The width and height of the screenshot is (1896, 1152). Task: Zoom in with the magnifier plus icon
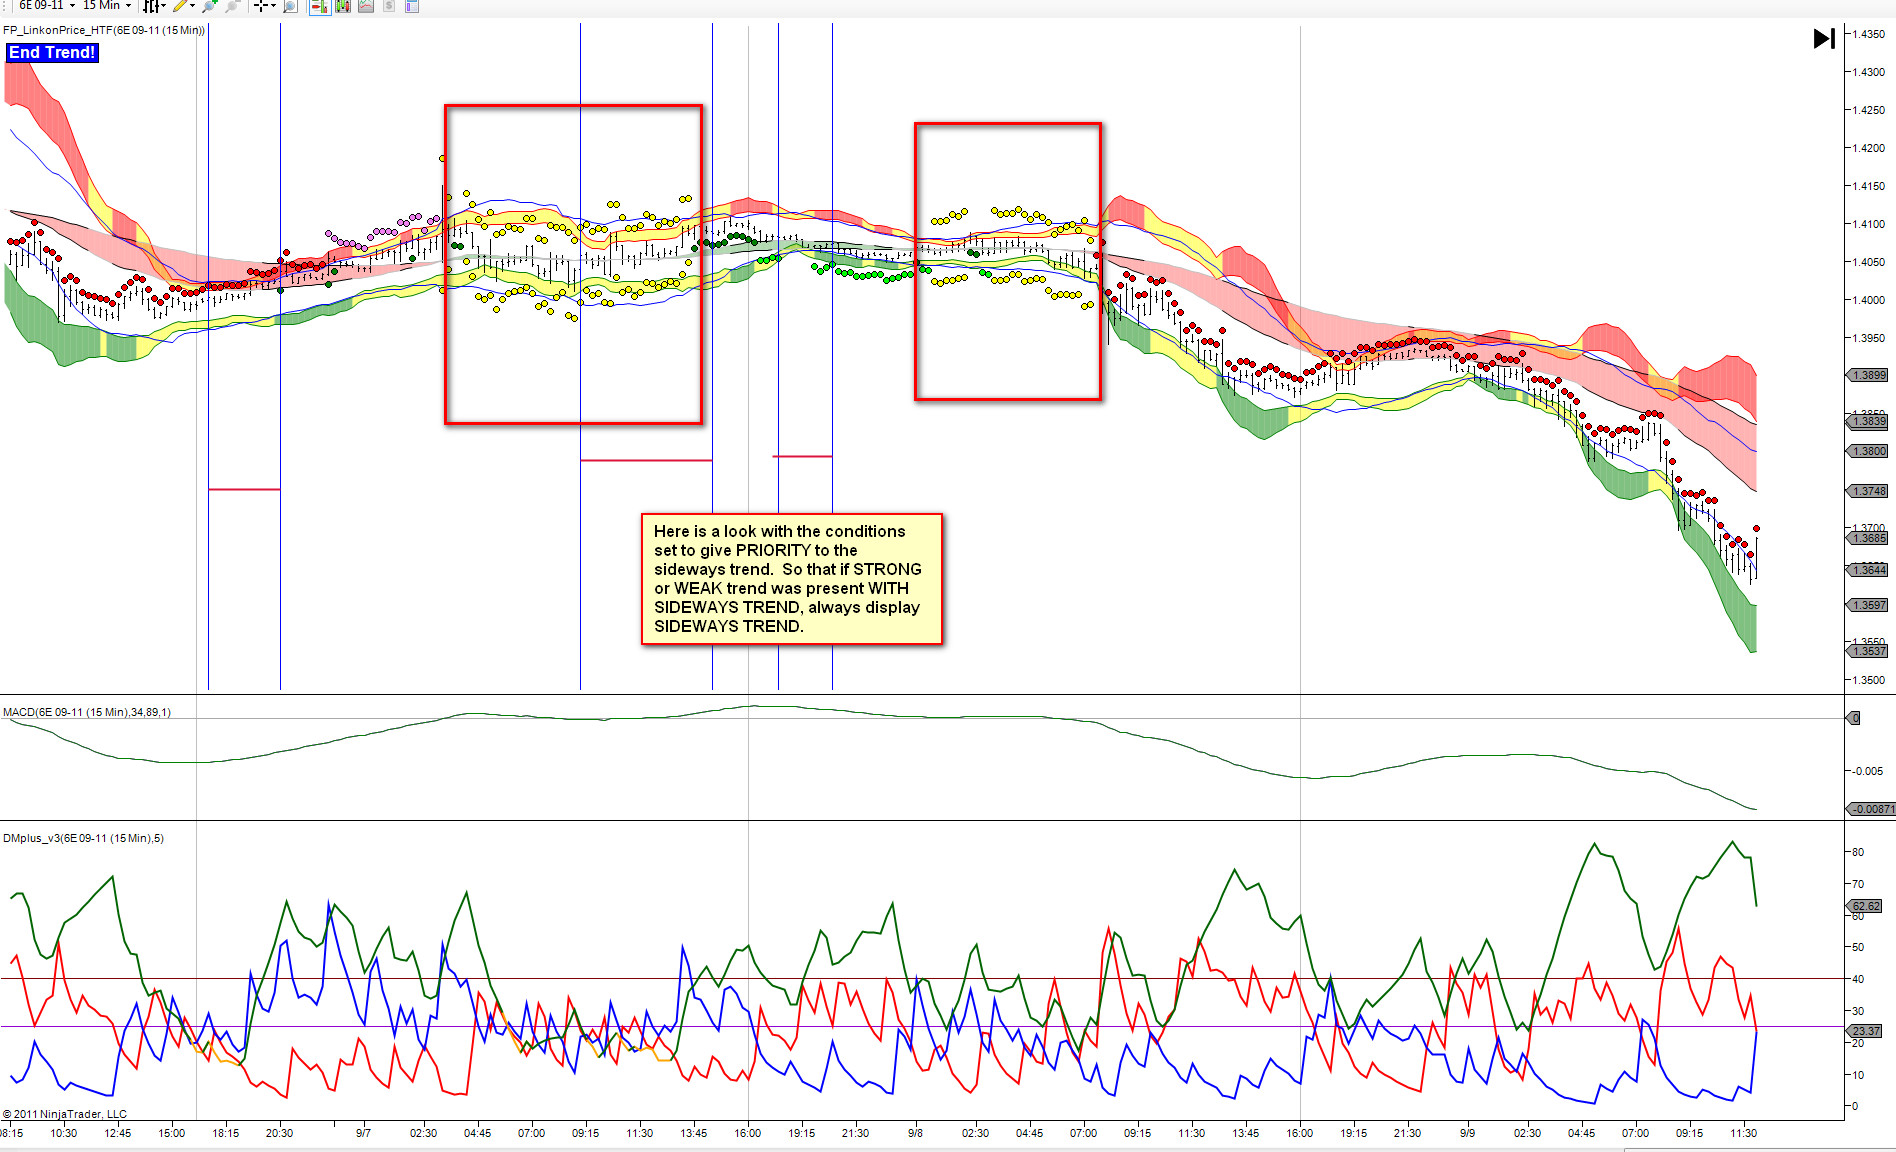tap(209, 6)
